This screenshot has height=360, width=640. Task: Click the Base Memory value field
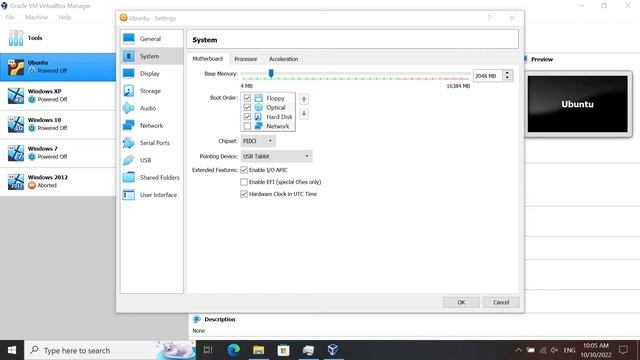coord(488,76)
